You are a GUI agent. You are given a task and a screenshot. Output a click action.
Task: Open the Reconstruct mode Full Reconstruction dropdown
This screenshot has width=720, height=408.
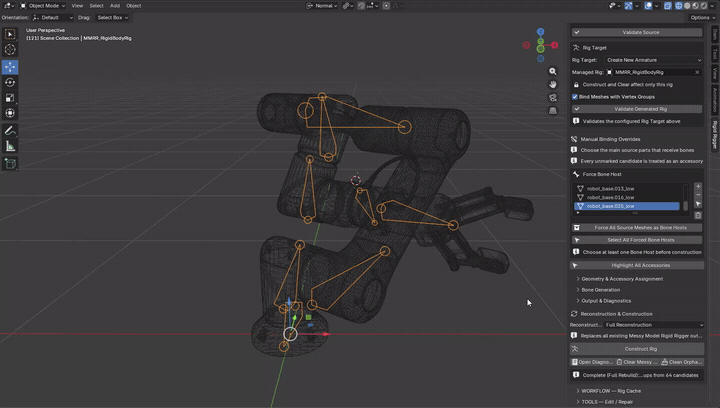pos(653,325)
